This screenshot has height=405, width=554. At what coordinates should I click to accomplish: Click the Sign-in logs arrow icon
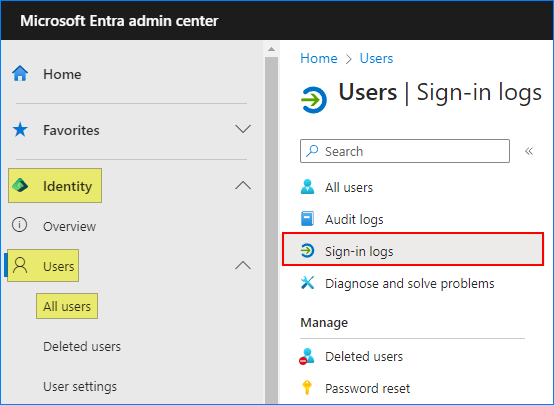[x=307, y=251]
